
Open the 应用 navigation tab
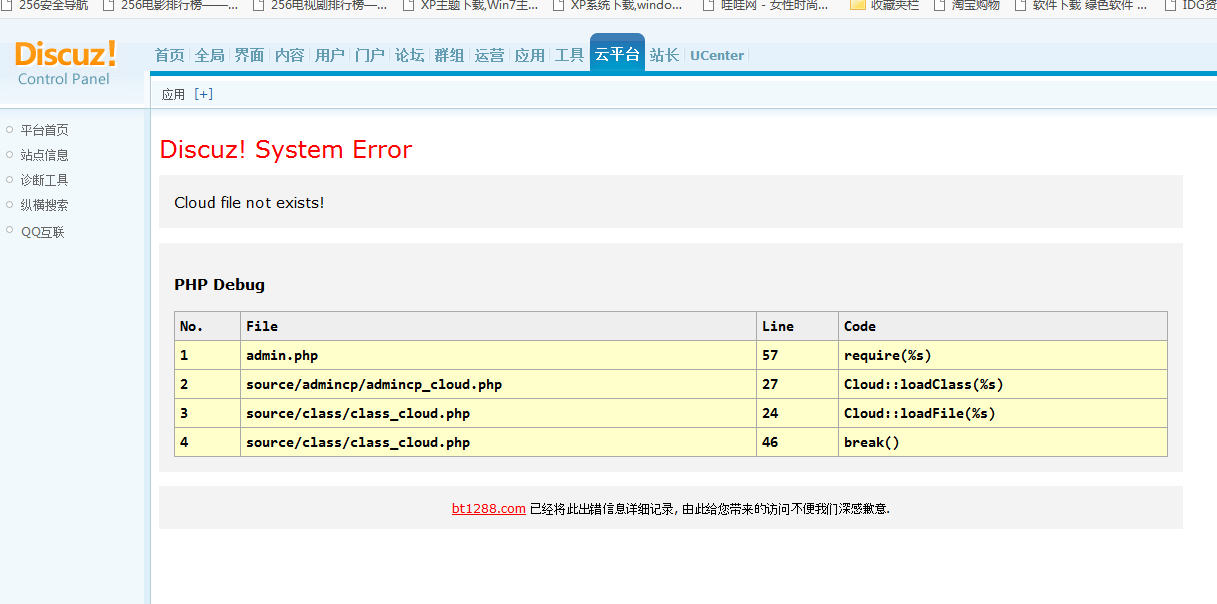[x=529, y=55]
